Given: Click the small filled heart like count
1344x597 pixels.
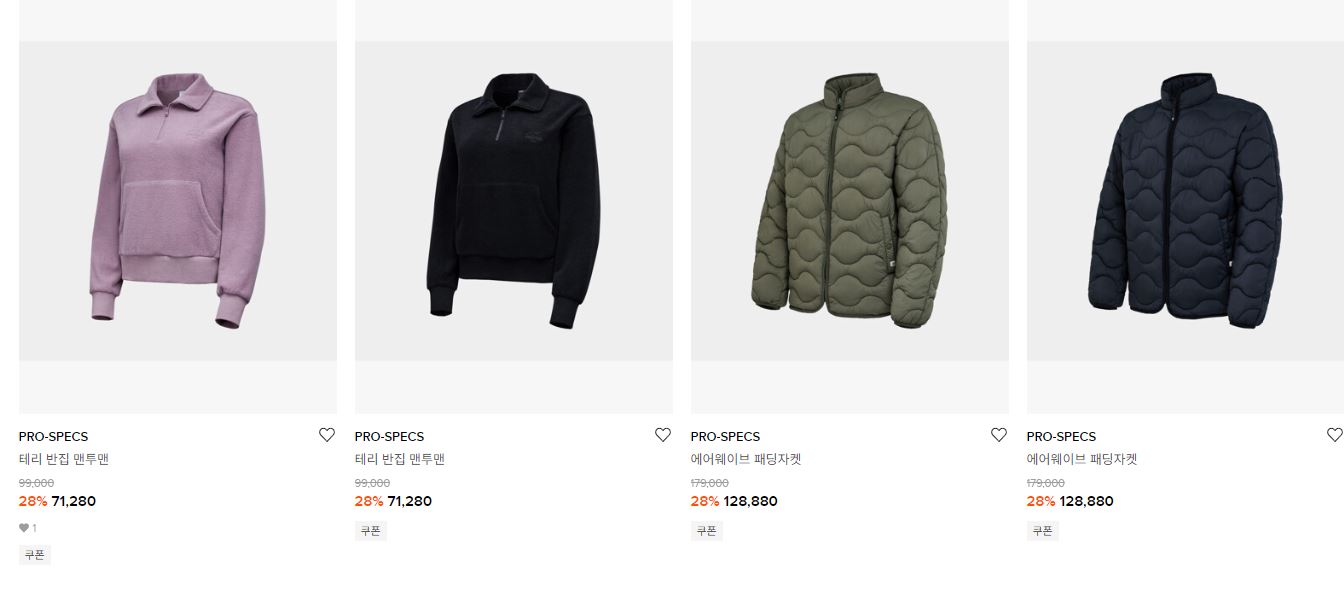Looking at the screenshot, I should (27, 528).
